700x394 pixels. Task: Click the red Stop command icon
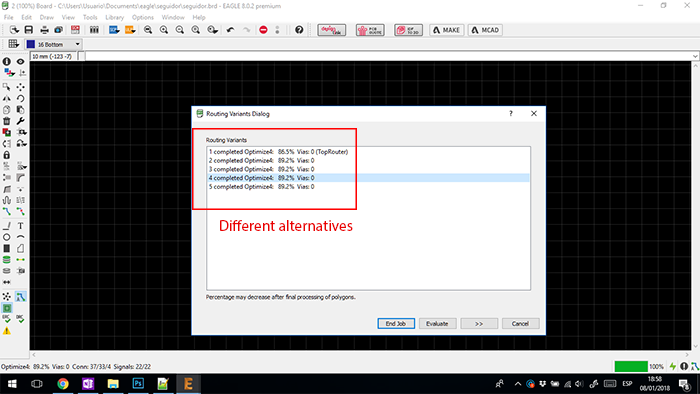[x=263, y=30]
